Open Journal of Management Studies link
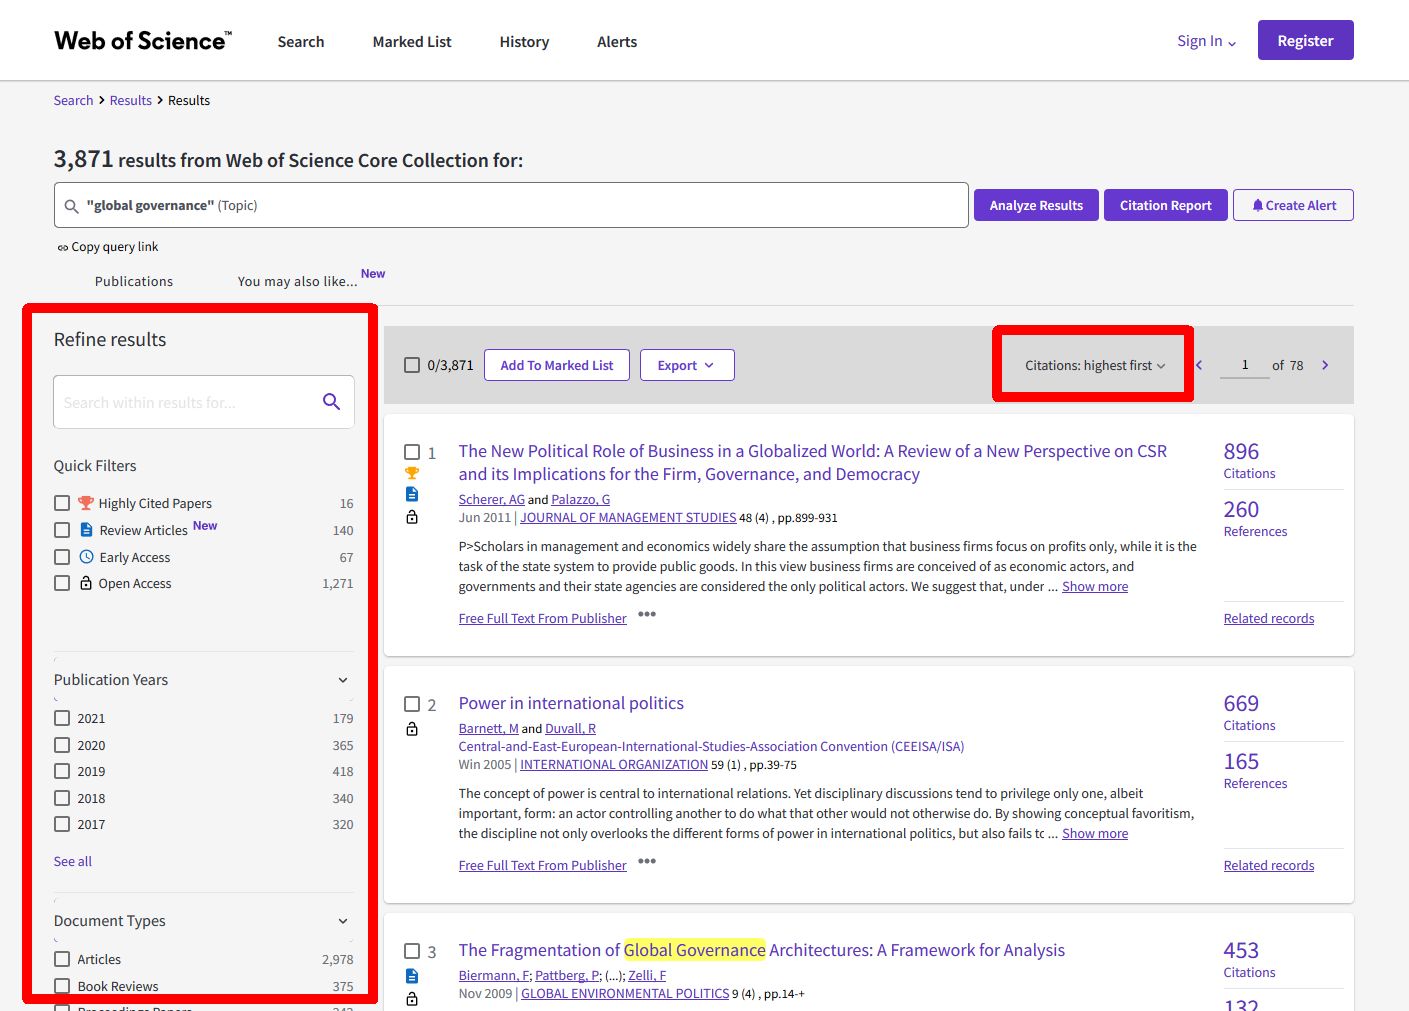Image resolution: width=1409 pixels, height=1011 pixels. [x=628, y=518]
